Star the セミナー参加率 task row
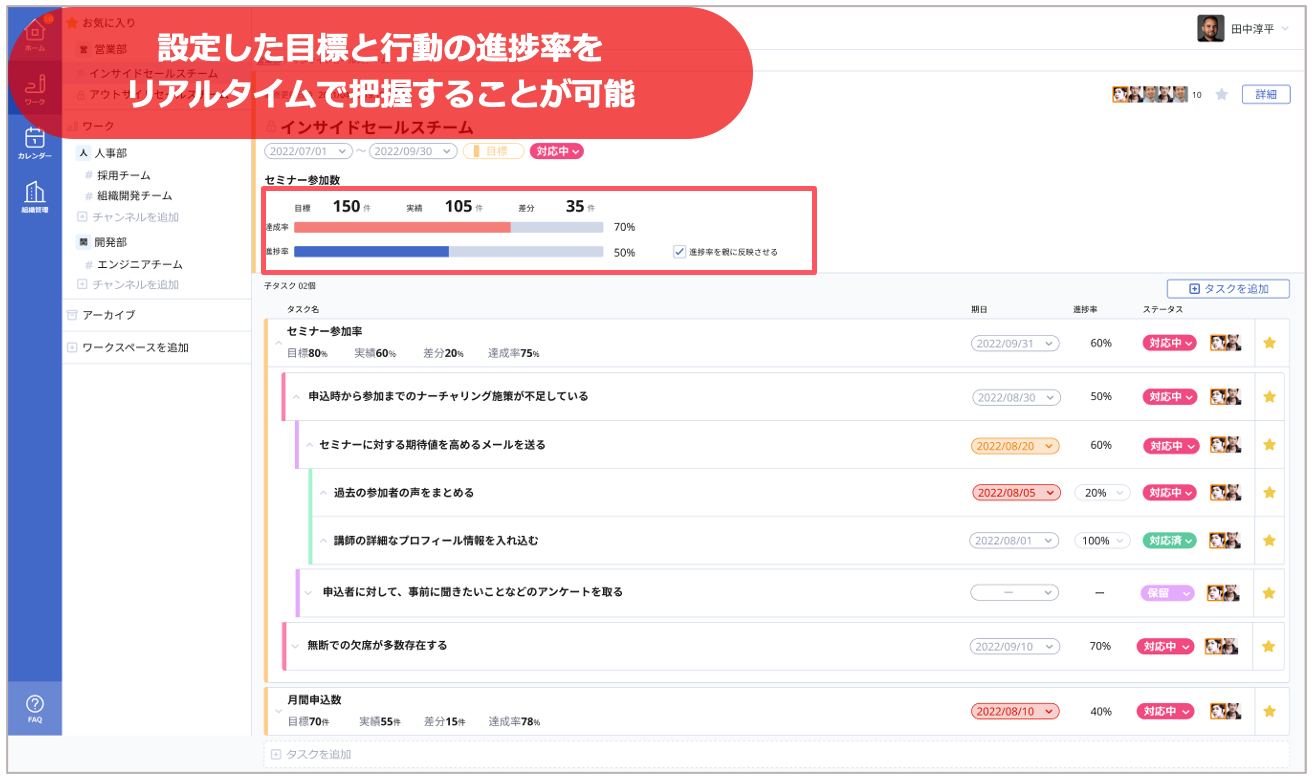The width and height of the screenshot is (1312, 776). tap(1269, 343)
